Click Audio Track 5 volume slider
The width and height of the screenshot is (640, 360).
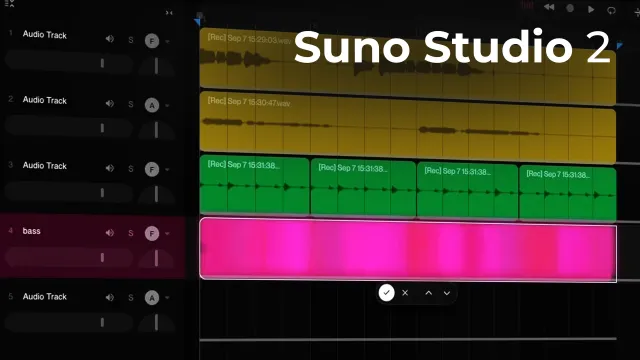[x=69, y=322]
